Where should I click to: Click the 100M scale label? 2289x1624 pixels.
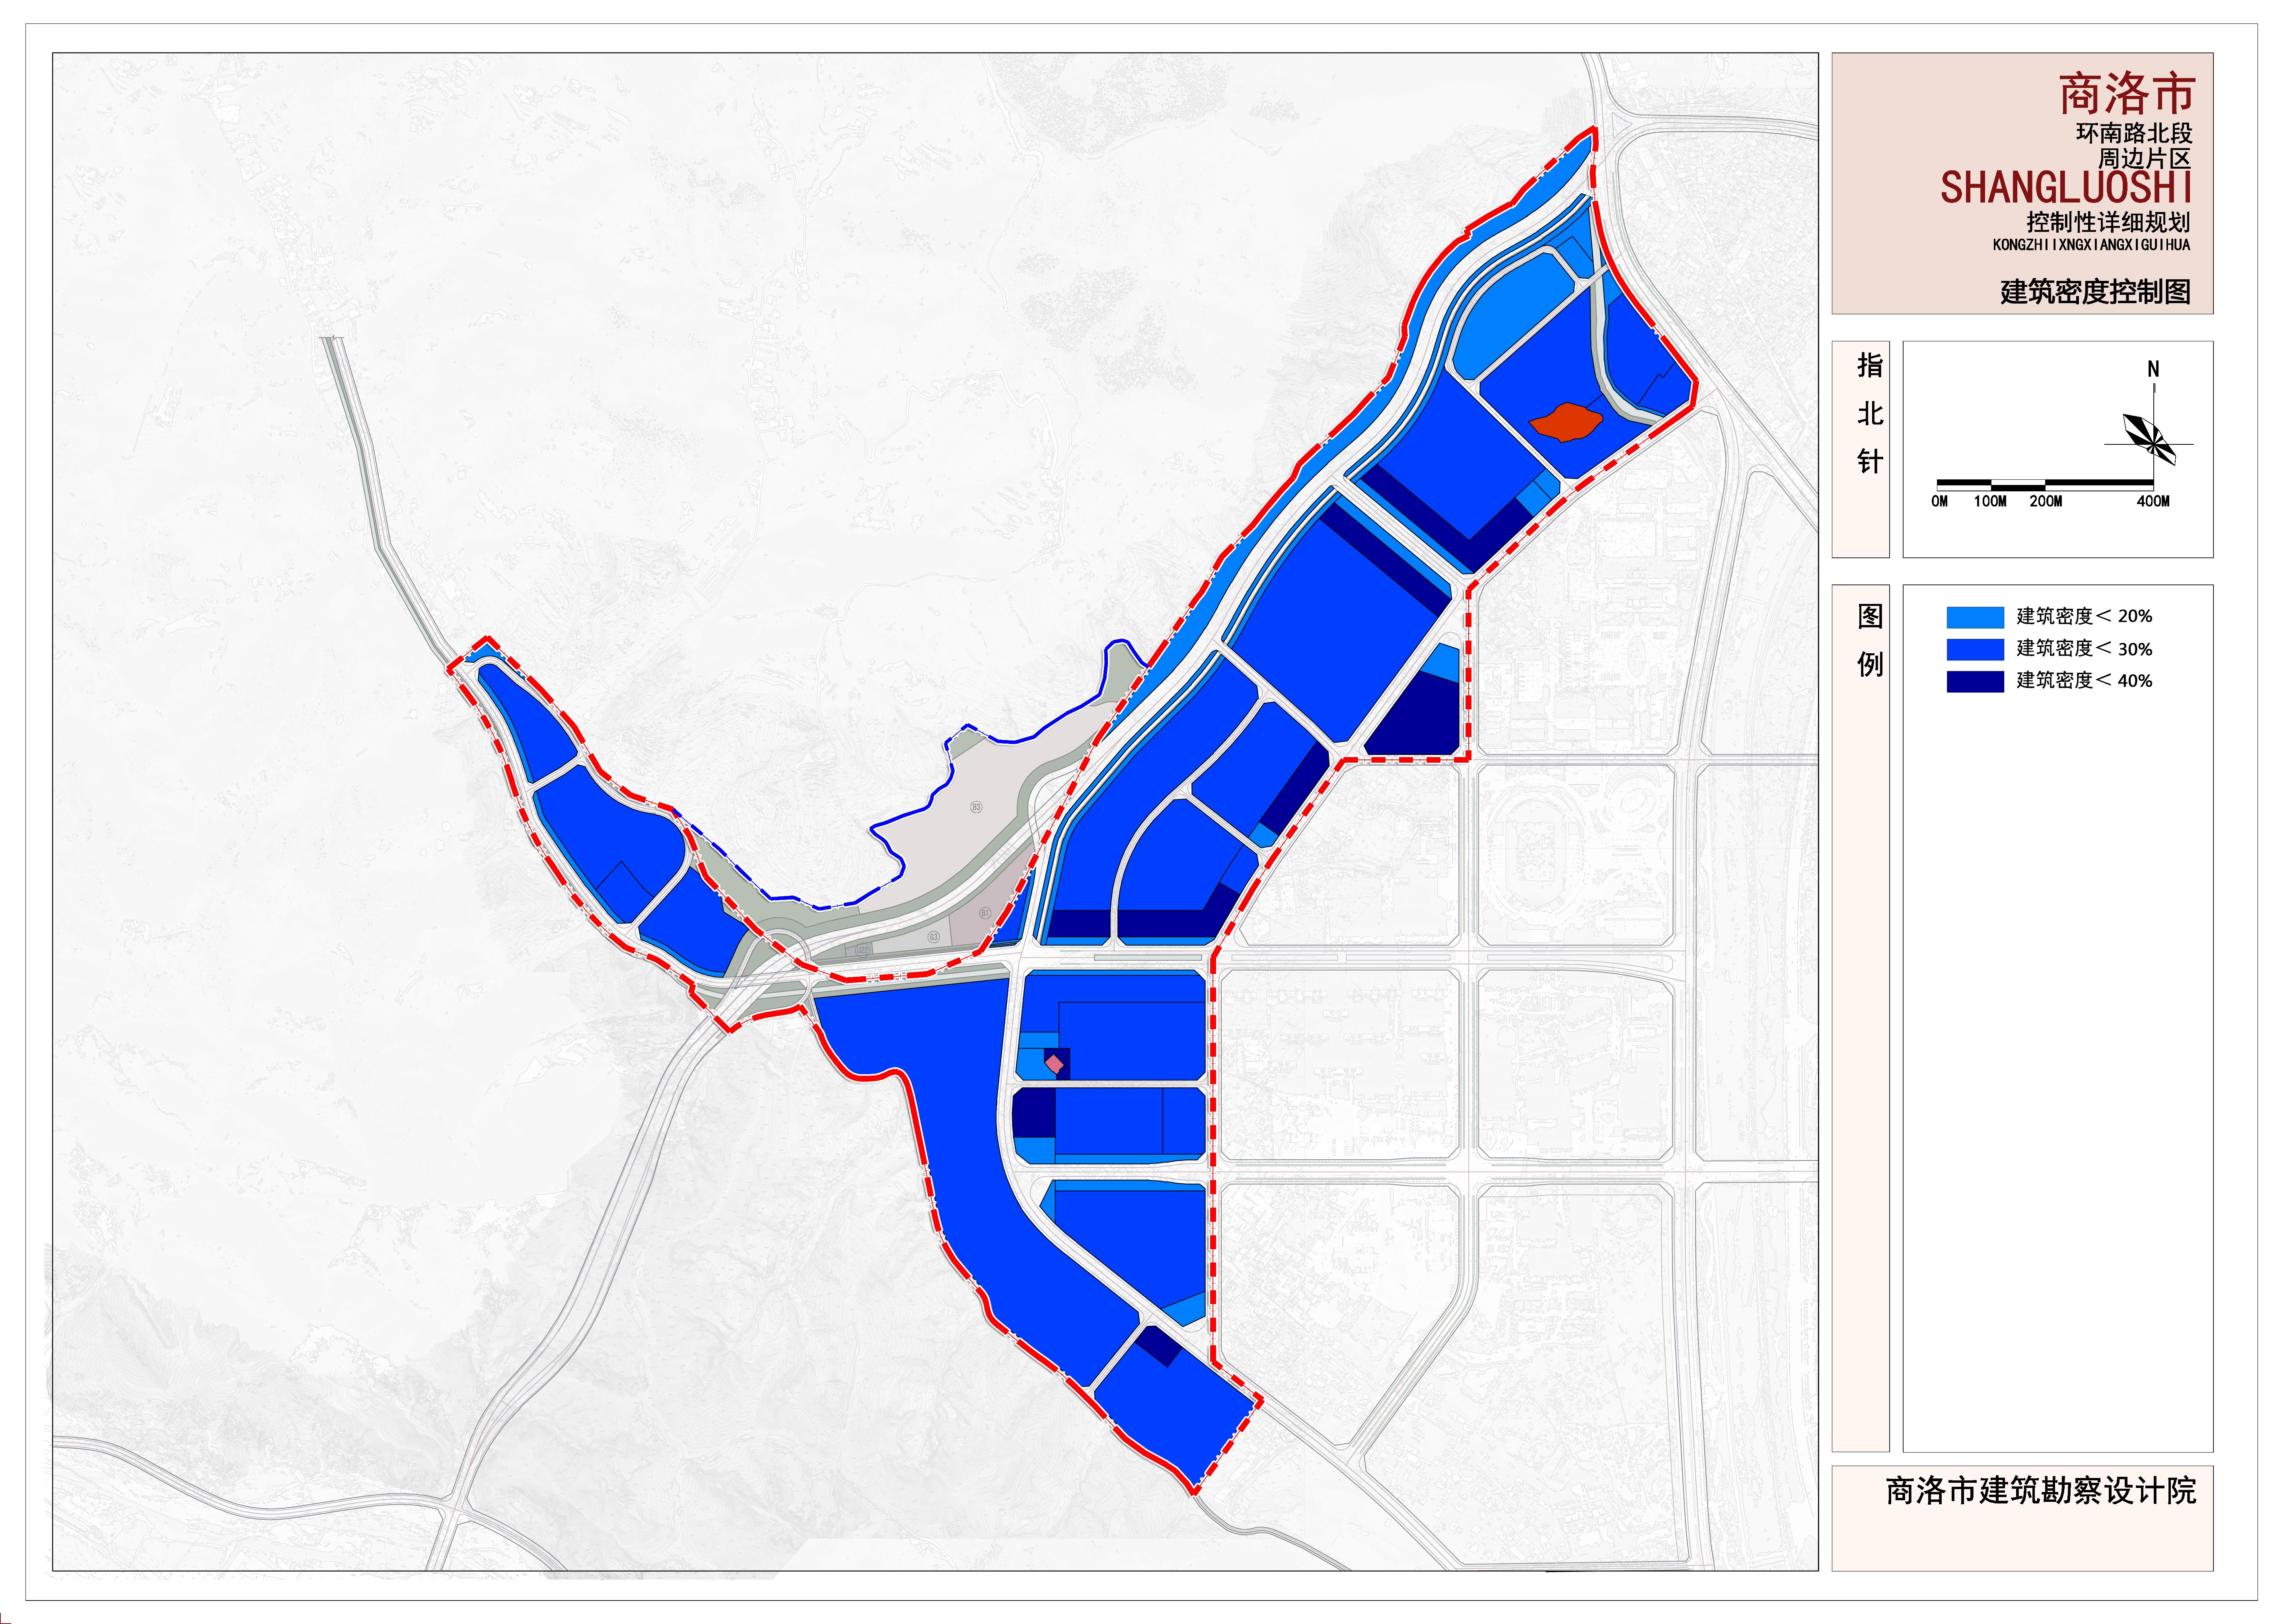click(1990, 502)
